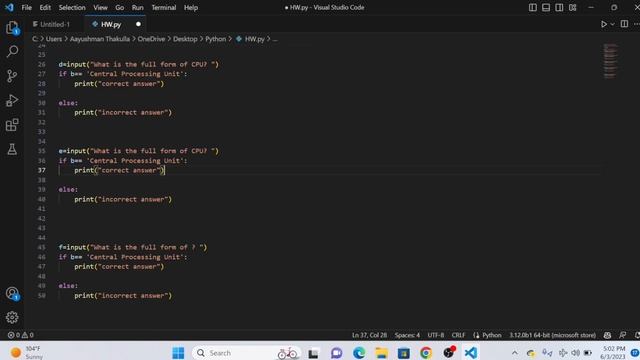
Task: Show errors and warnings in the status bar
Action: [20, 335]
